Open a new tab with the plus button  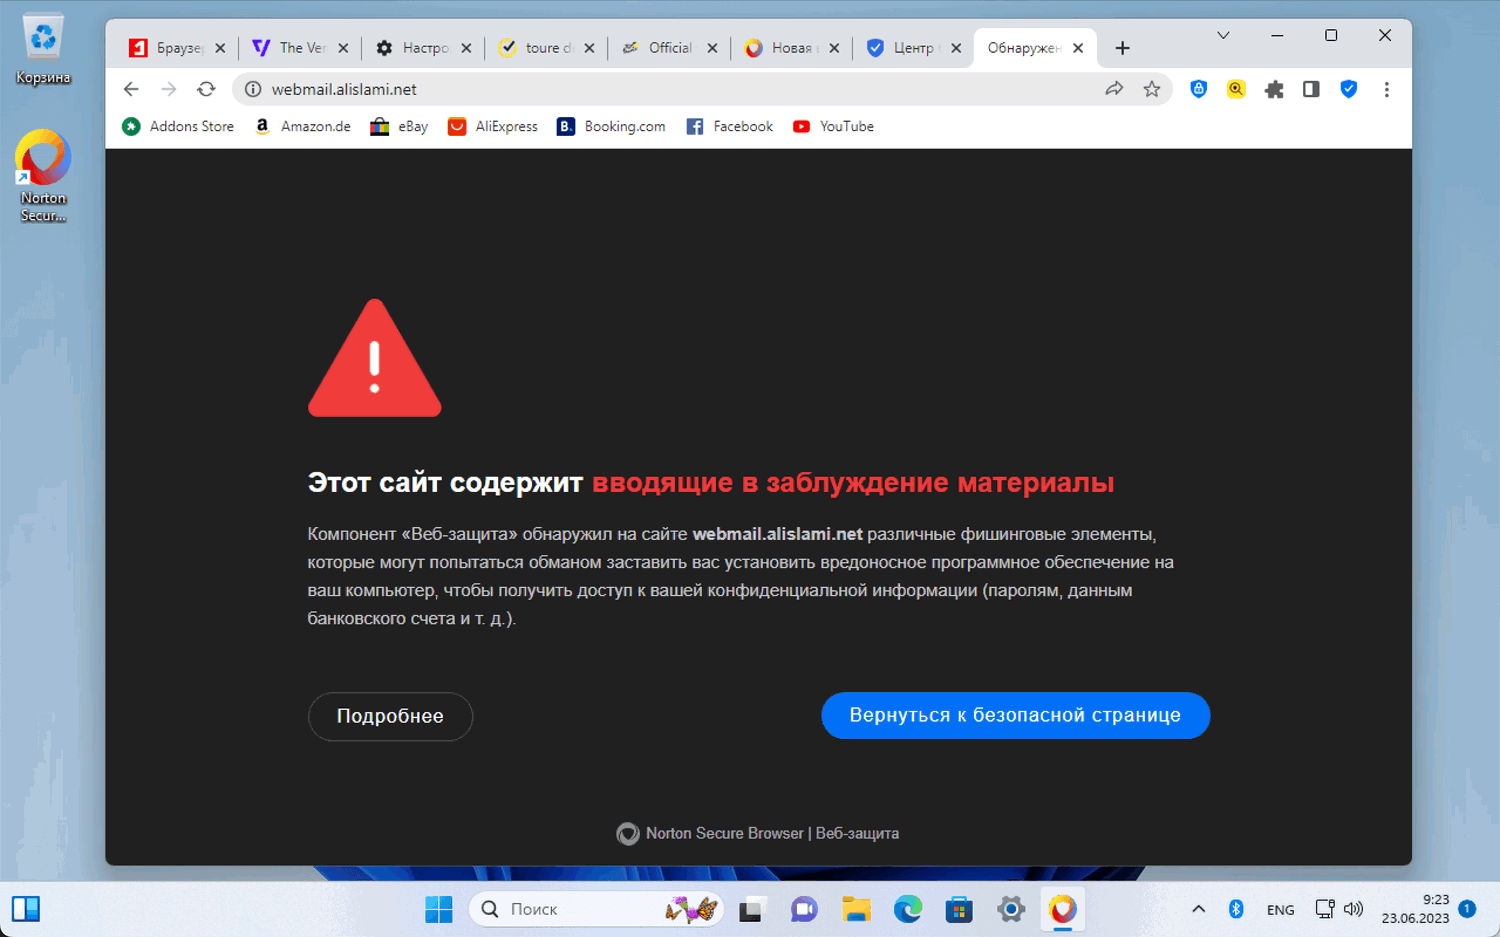click(1122, 48)
